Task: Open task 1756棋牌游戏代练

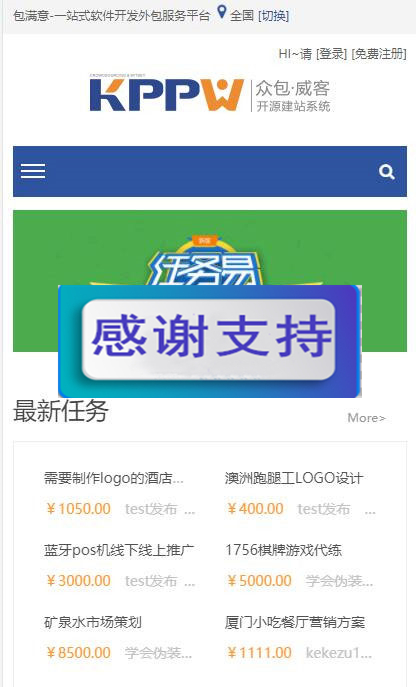Action: (284, 550)
